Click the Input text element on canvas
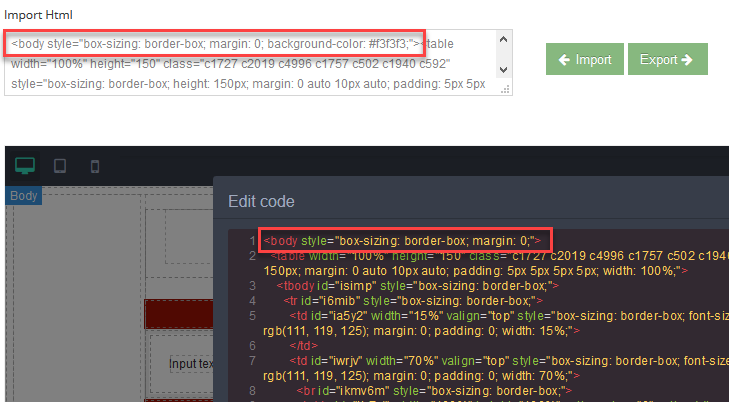Viewport: 729px width, 402px height. [x=191, y=363]
